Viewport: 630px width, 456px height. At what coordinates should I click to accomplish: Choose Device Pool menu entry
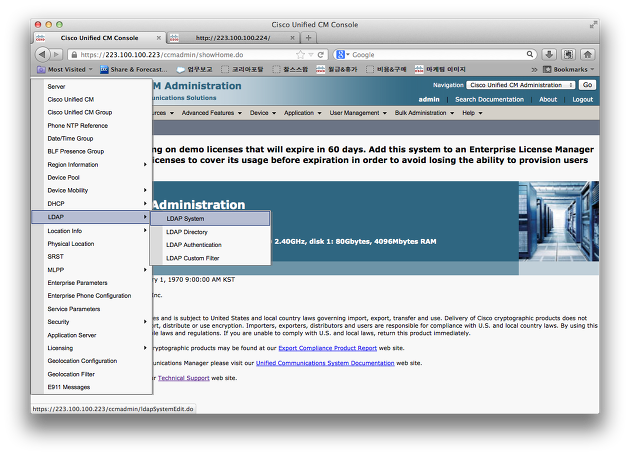(92, 177)
